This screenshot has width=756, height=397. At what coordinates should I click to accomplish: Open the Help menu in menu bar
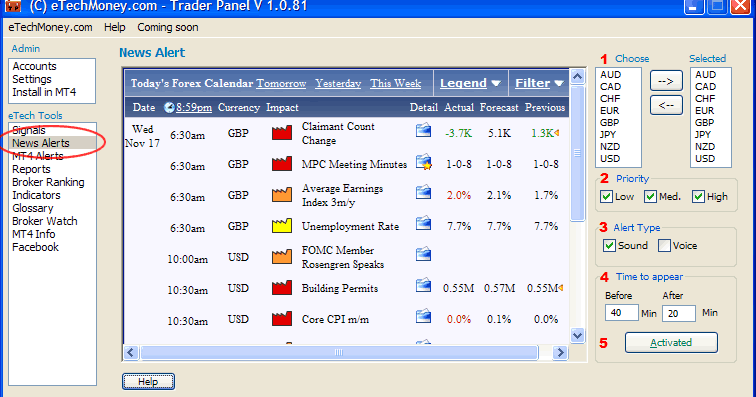coord(115,27)
